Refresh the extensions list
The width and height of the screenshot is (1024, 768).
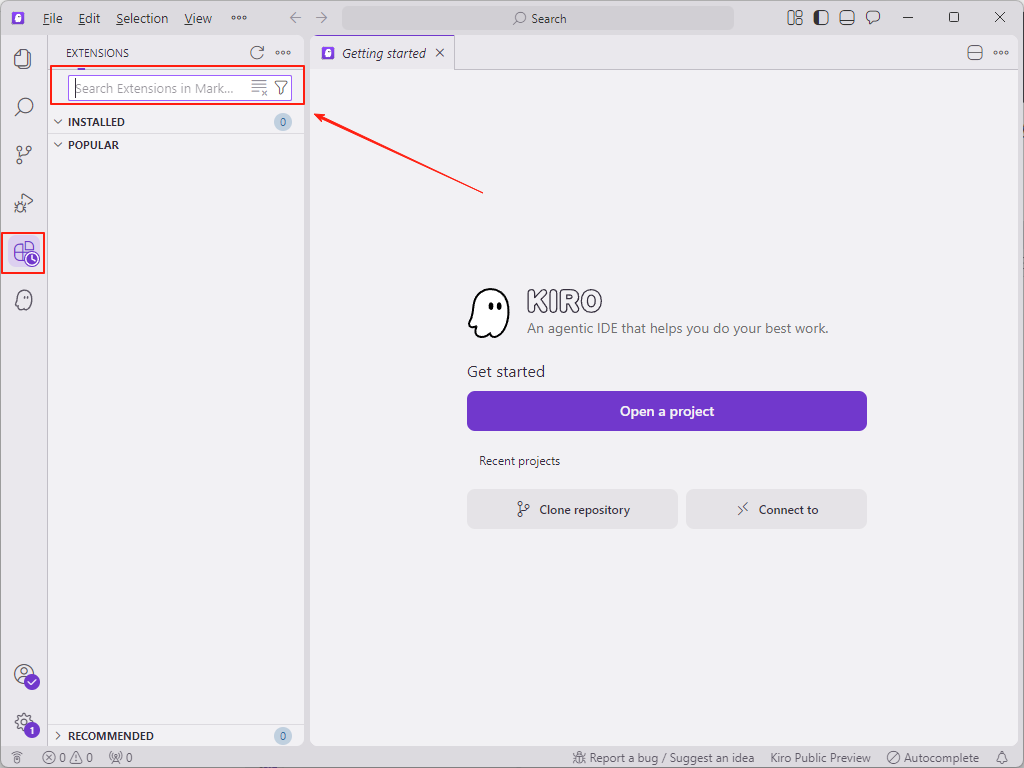click(x=257, y=53)
